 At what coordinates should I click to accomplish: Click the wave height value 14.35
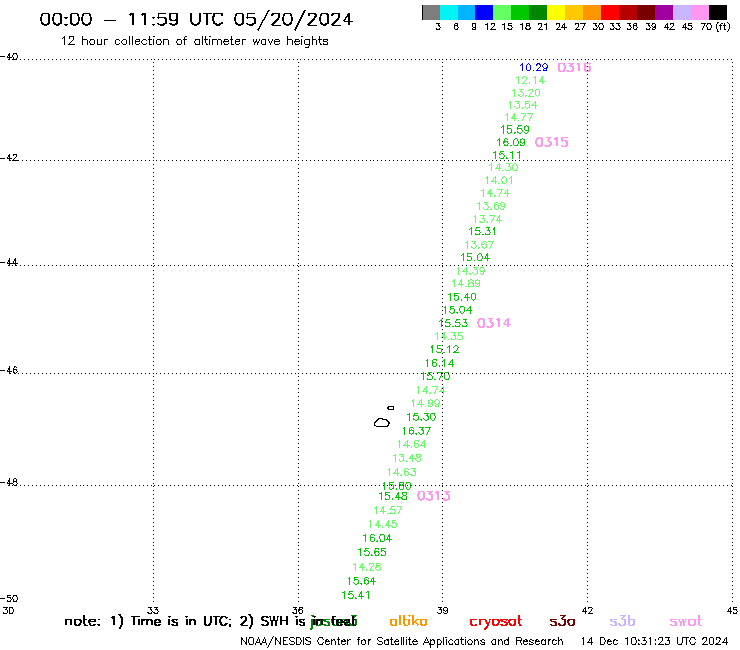tap(449, 336)
